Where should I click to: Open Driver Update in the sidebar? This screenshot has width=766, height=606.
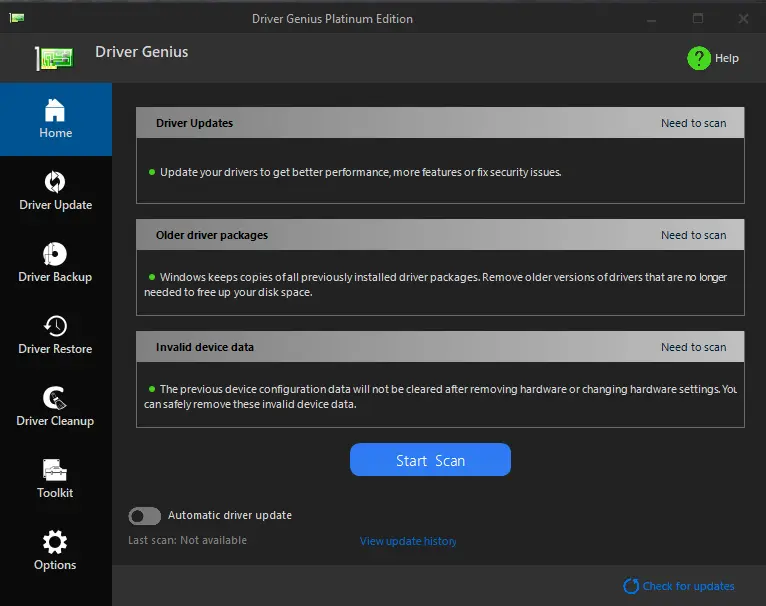(56, 191)
